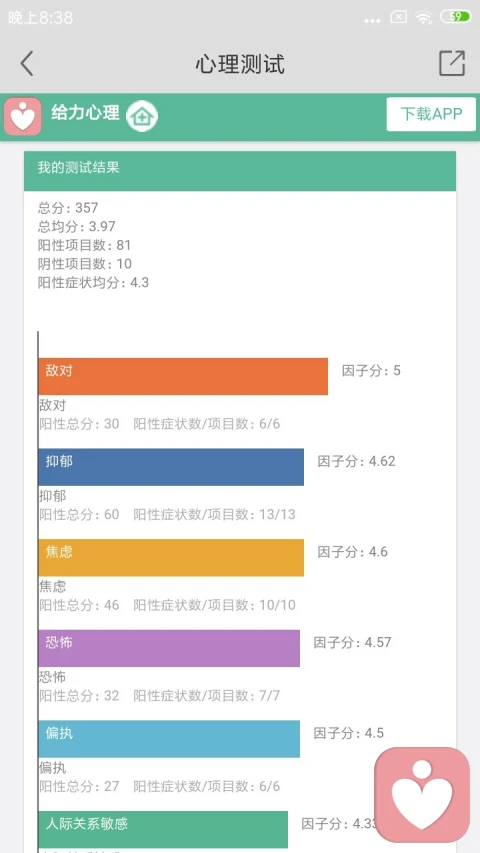Click the 下载APP button

[x=431, y=114]
